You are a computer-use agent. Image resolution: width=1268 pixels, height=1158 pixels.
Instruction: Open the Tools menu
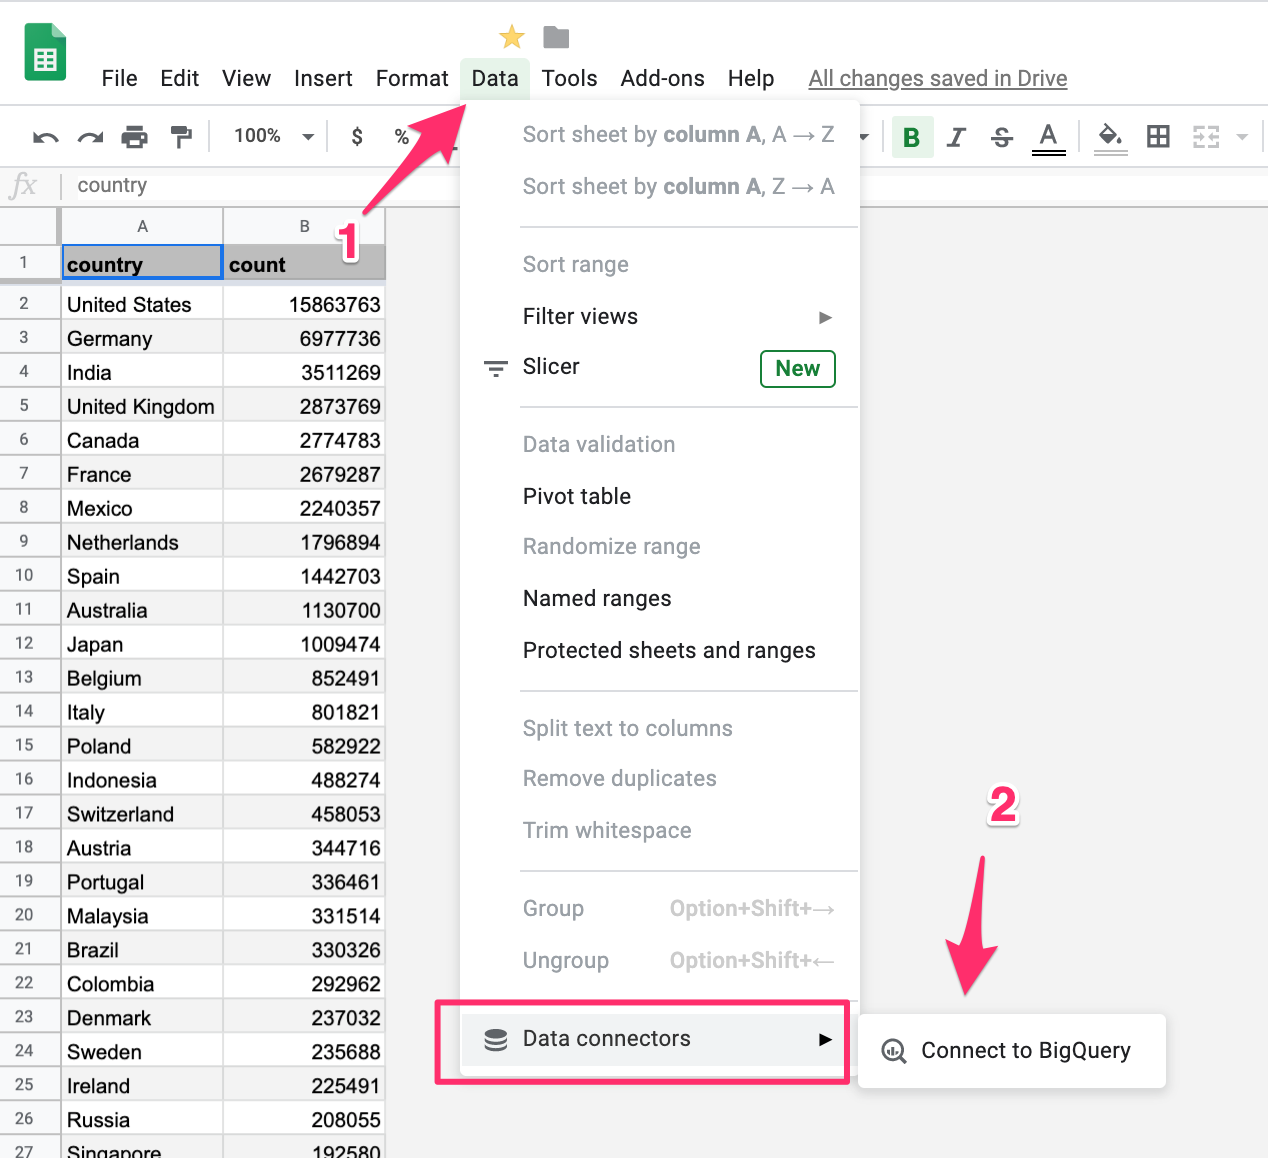click(x=569, y=78)
